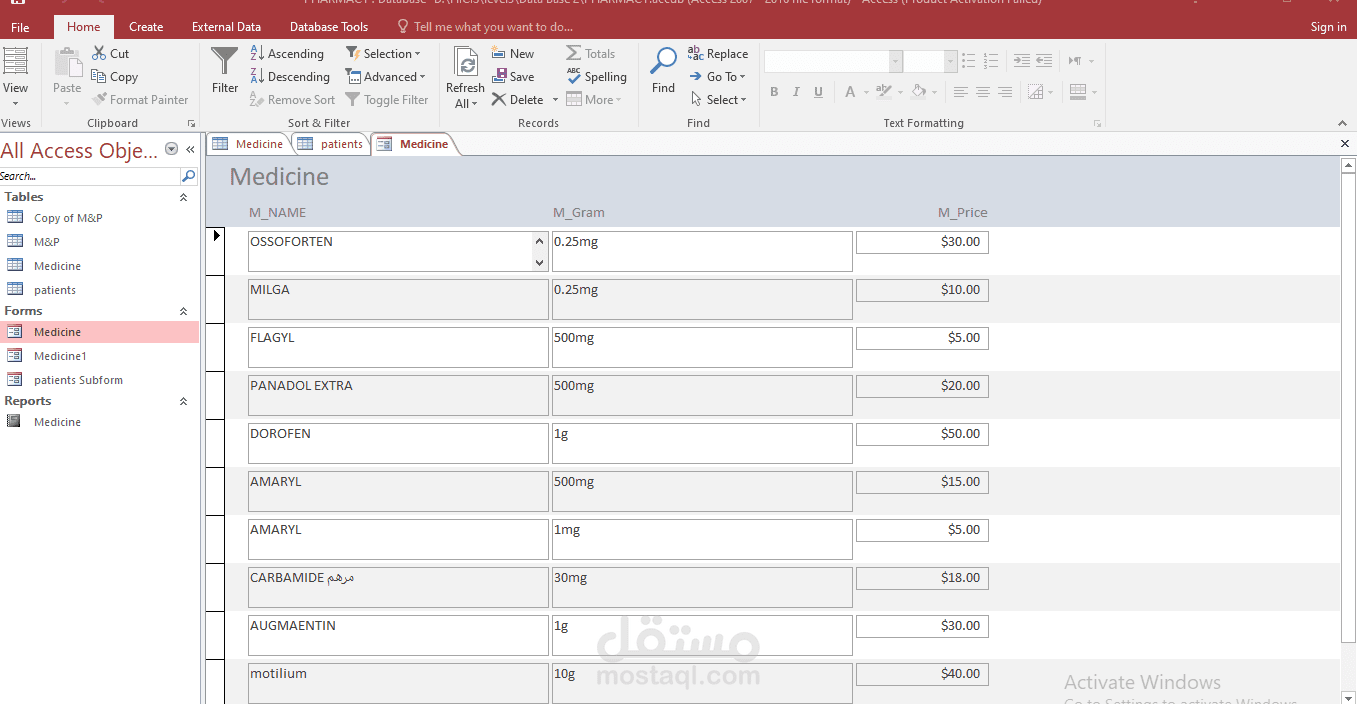Open the All Access Objects category menu arrow

pos(171,149)
